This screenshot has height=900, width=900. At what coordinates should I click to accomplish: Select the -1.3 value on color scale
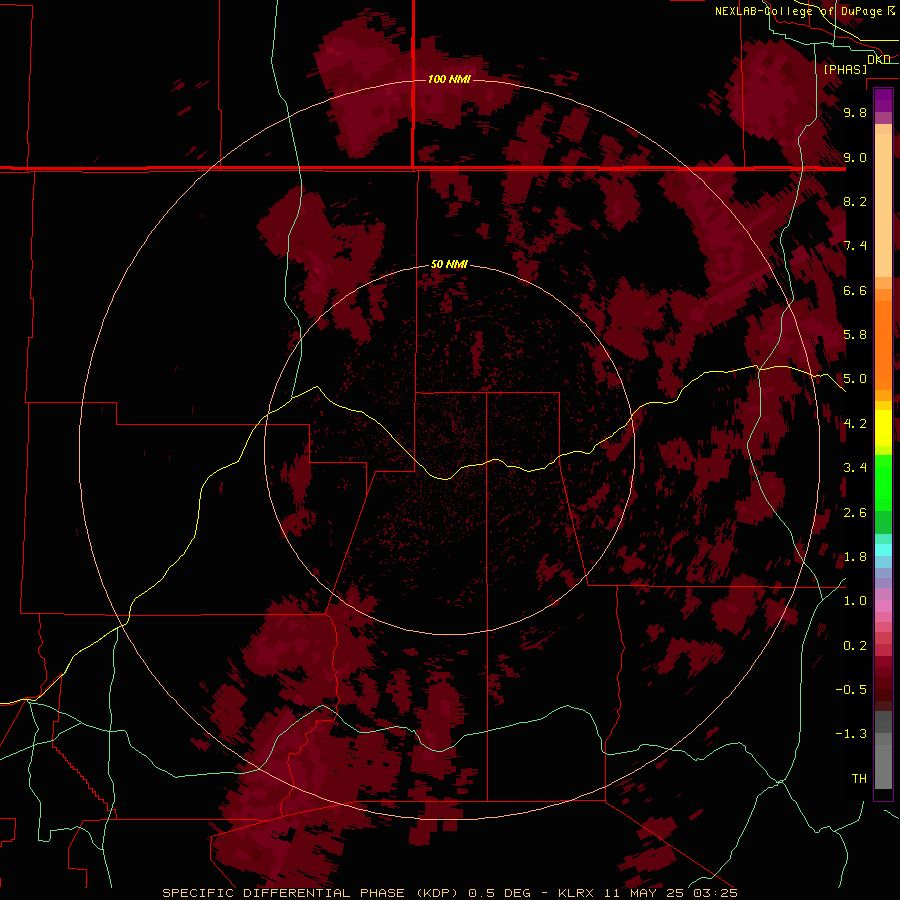[851, 734]
